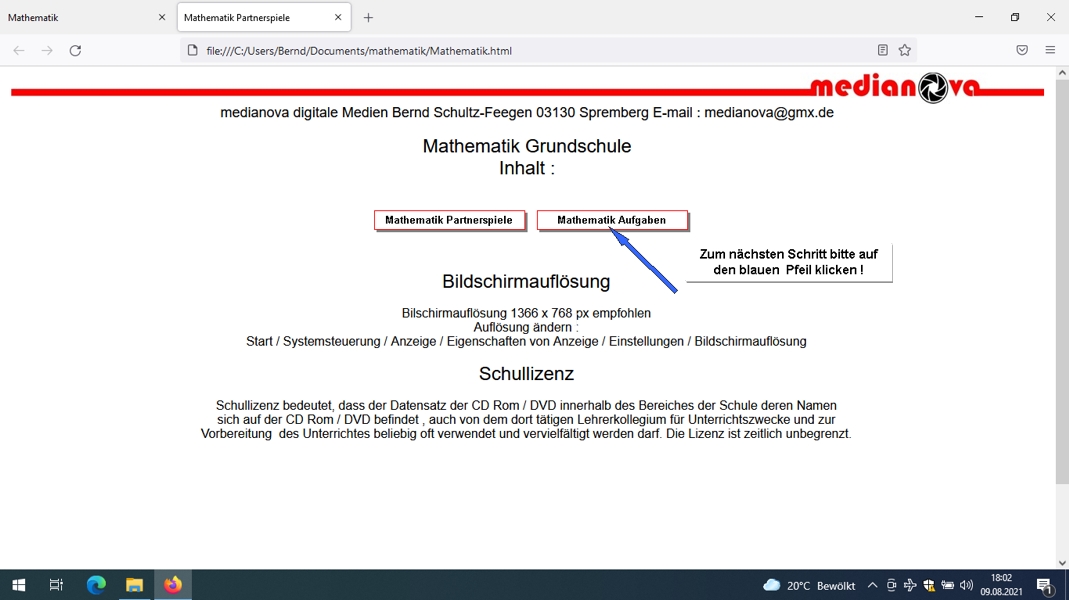Go back using the browser back arrow
This screenshot has width=1069, height=600.
[19, 50]
